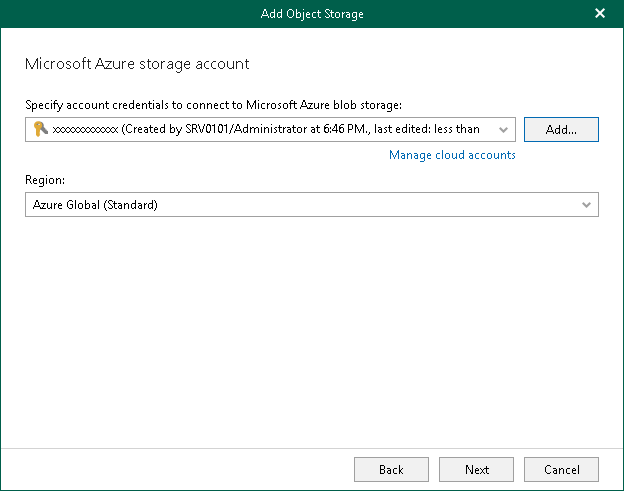Image resolution: width=624 pixels, height=491 pixels.
Task: Close the Add Object Storage dialog
Action: (x=600, y=13)
